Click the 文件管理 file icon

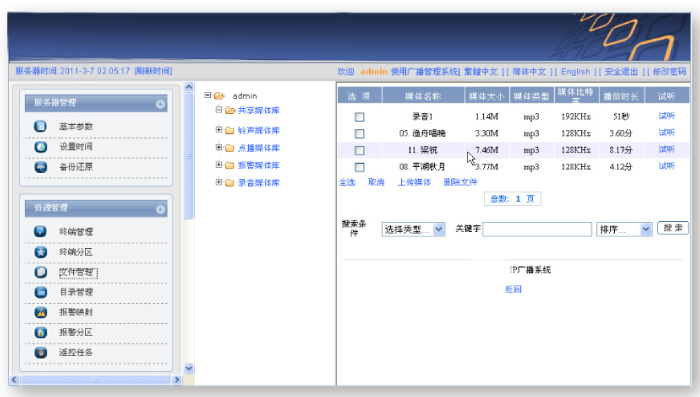tap(41, 272)
